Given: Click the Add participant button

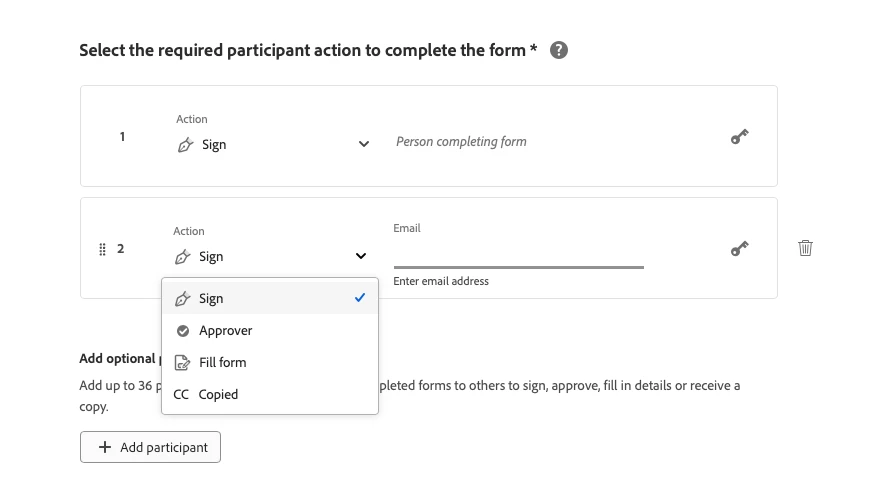Looking at the screenshot, I should coord(150,447).
